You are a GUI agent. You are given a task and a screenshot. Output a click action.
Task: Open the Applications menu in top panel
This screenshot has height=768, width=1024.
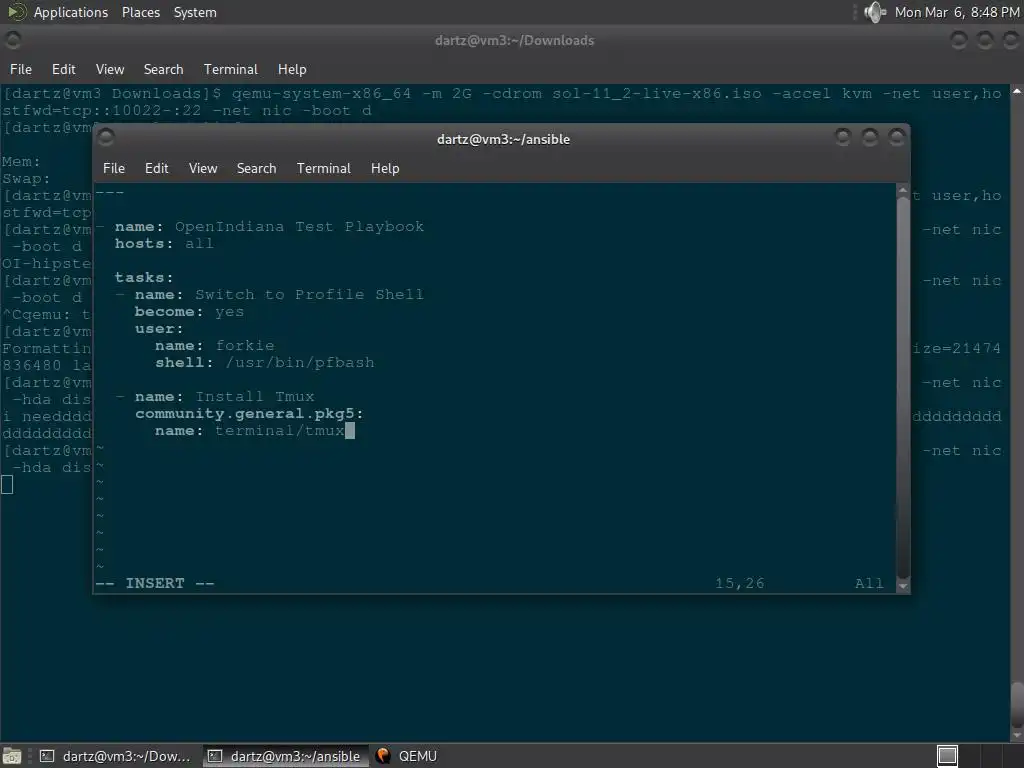[71, 12]
